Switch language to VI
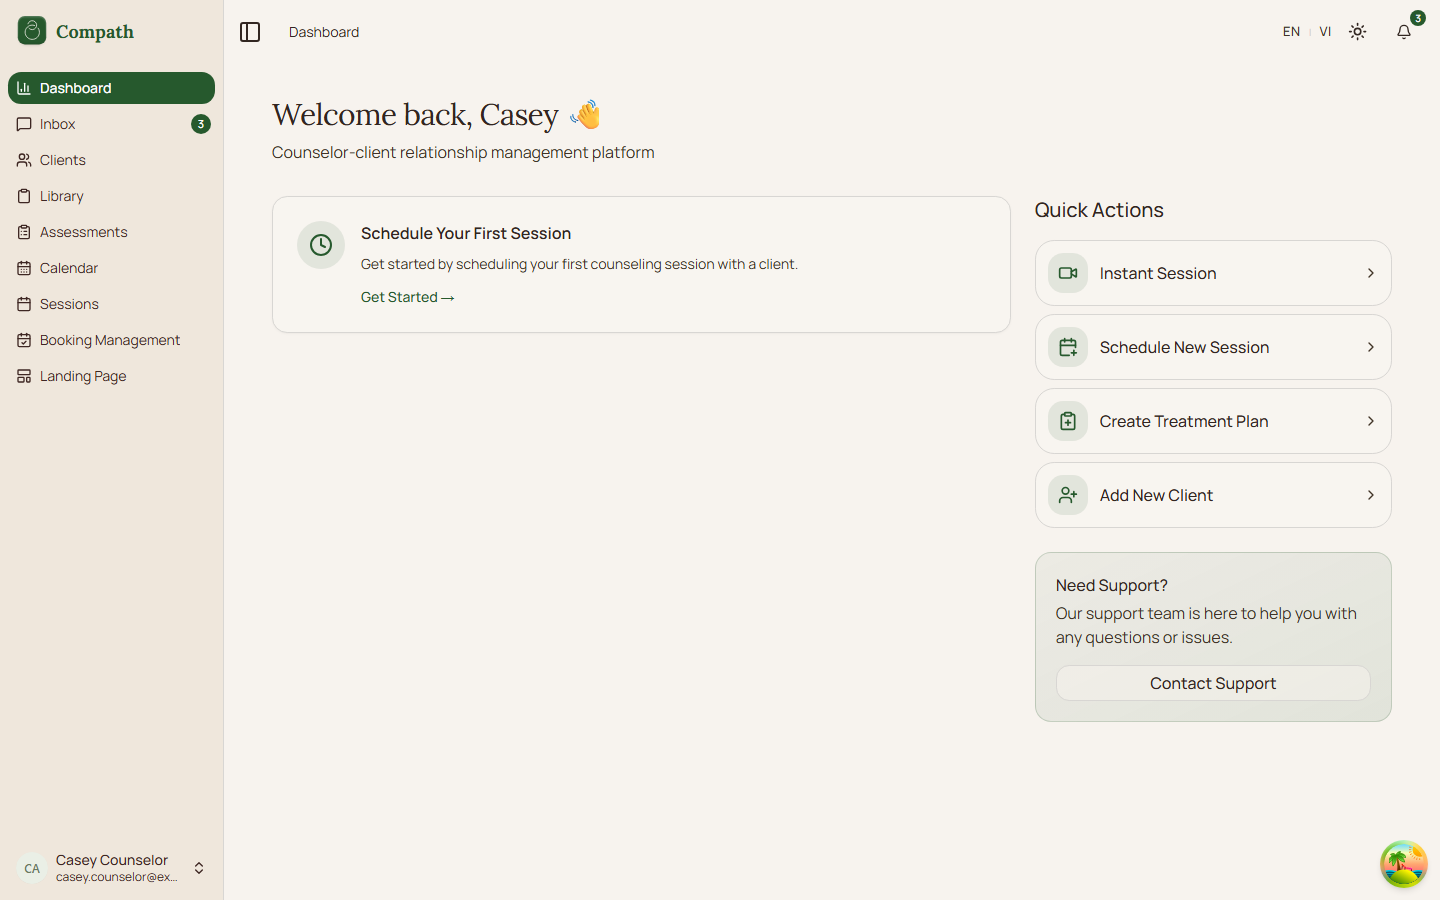This screenshot has height=900, width=1440. (1325, 32)
